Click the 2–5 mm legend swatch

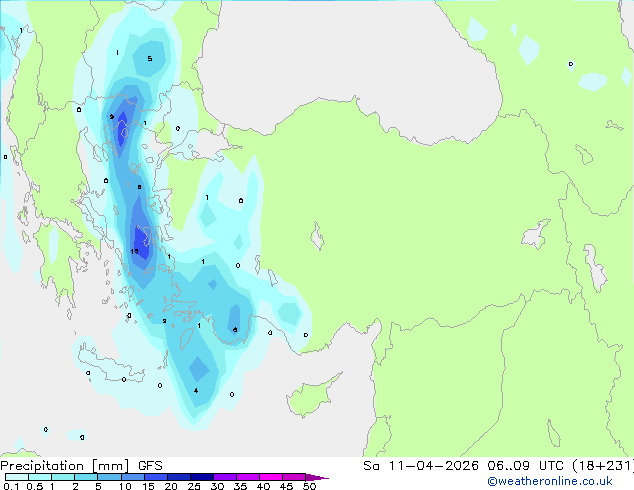click(86, 477)
